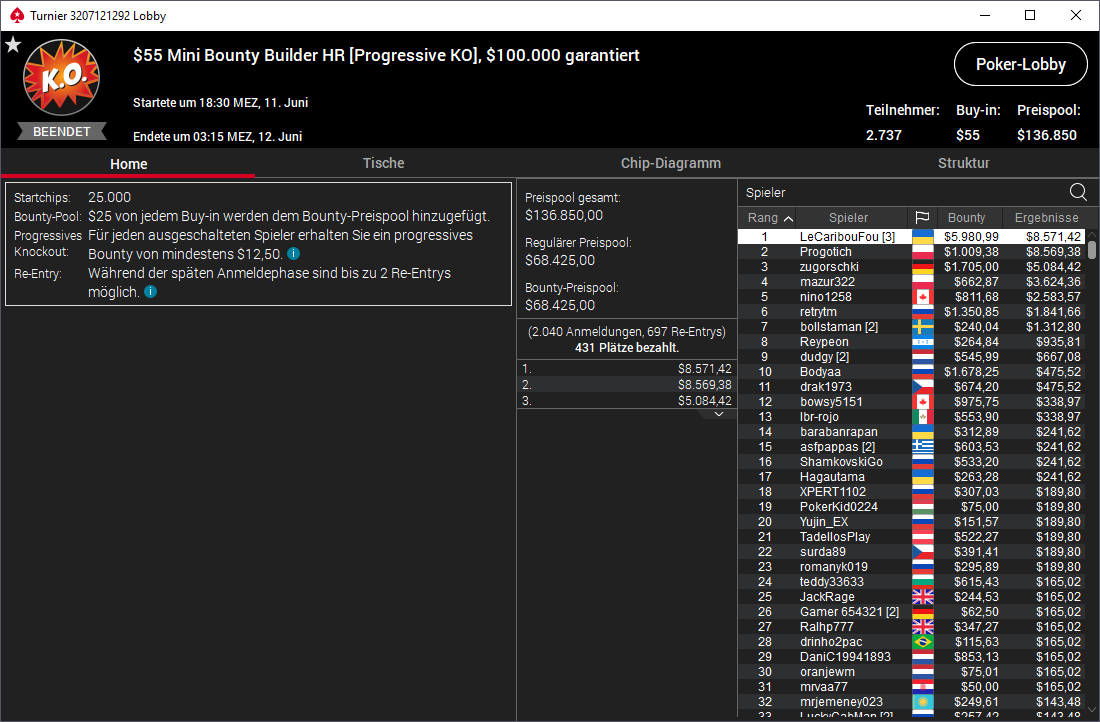Select player row Progotich
The height and width of the screenshot is (722, 1100).
[911, 252]
